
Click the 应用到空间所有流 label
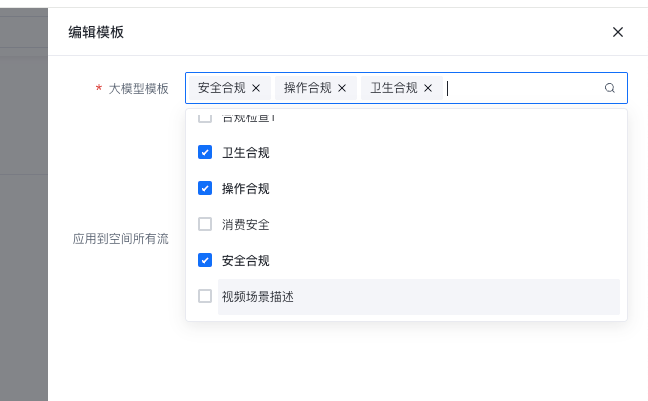pyautogui.click(x=121, y=240)
